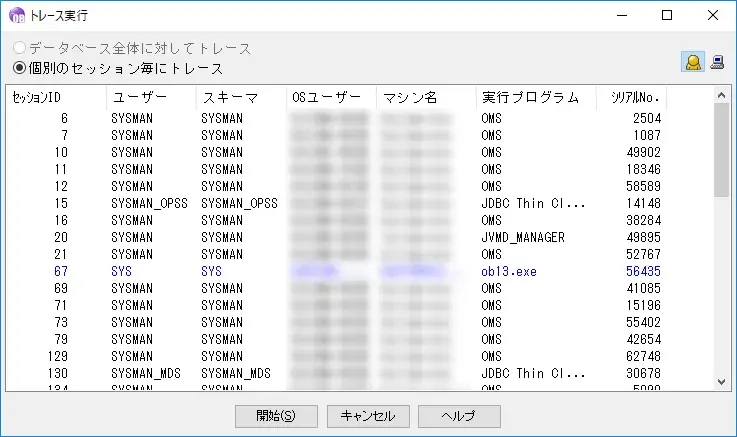Click the app icon in title bar
Screen dimensions: 737x437
pyautogui.click(x=16, y=15)
